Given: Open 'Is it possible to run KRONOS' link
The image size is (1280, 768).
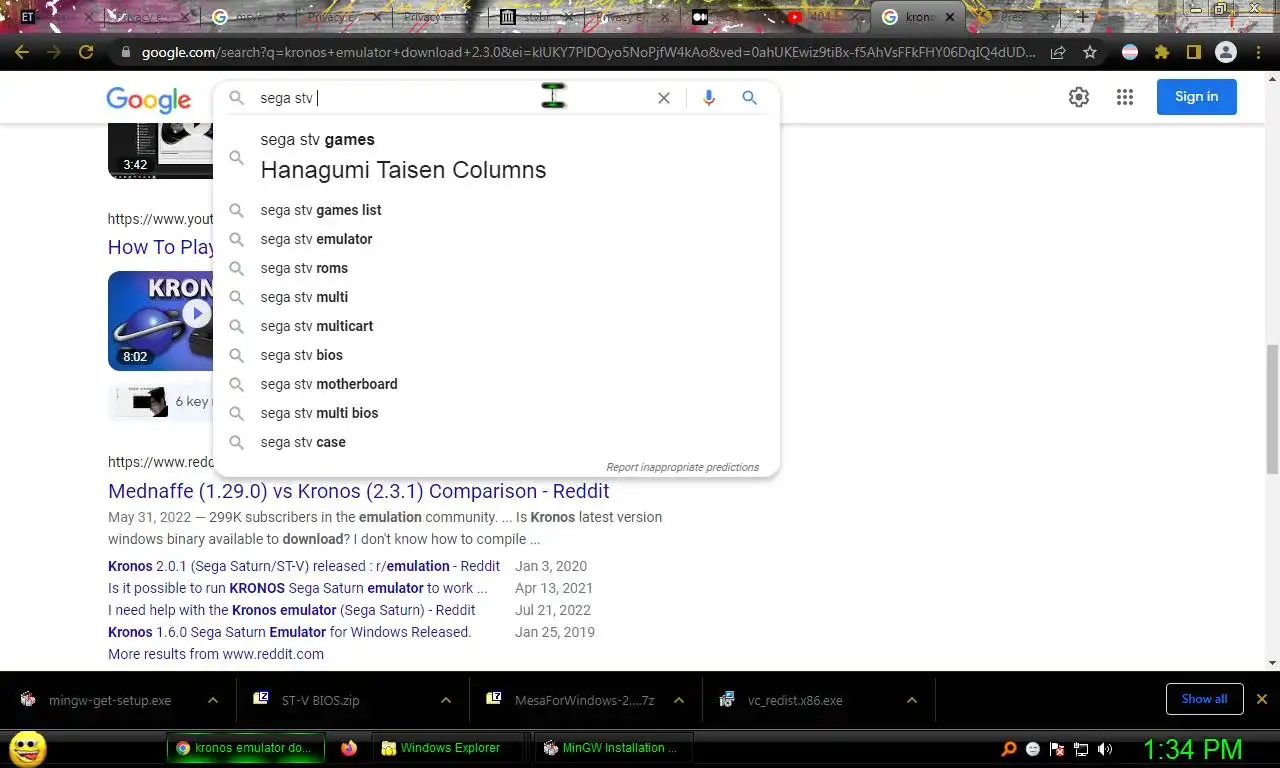Looking at the screenshot, I should (298, 588).
